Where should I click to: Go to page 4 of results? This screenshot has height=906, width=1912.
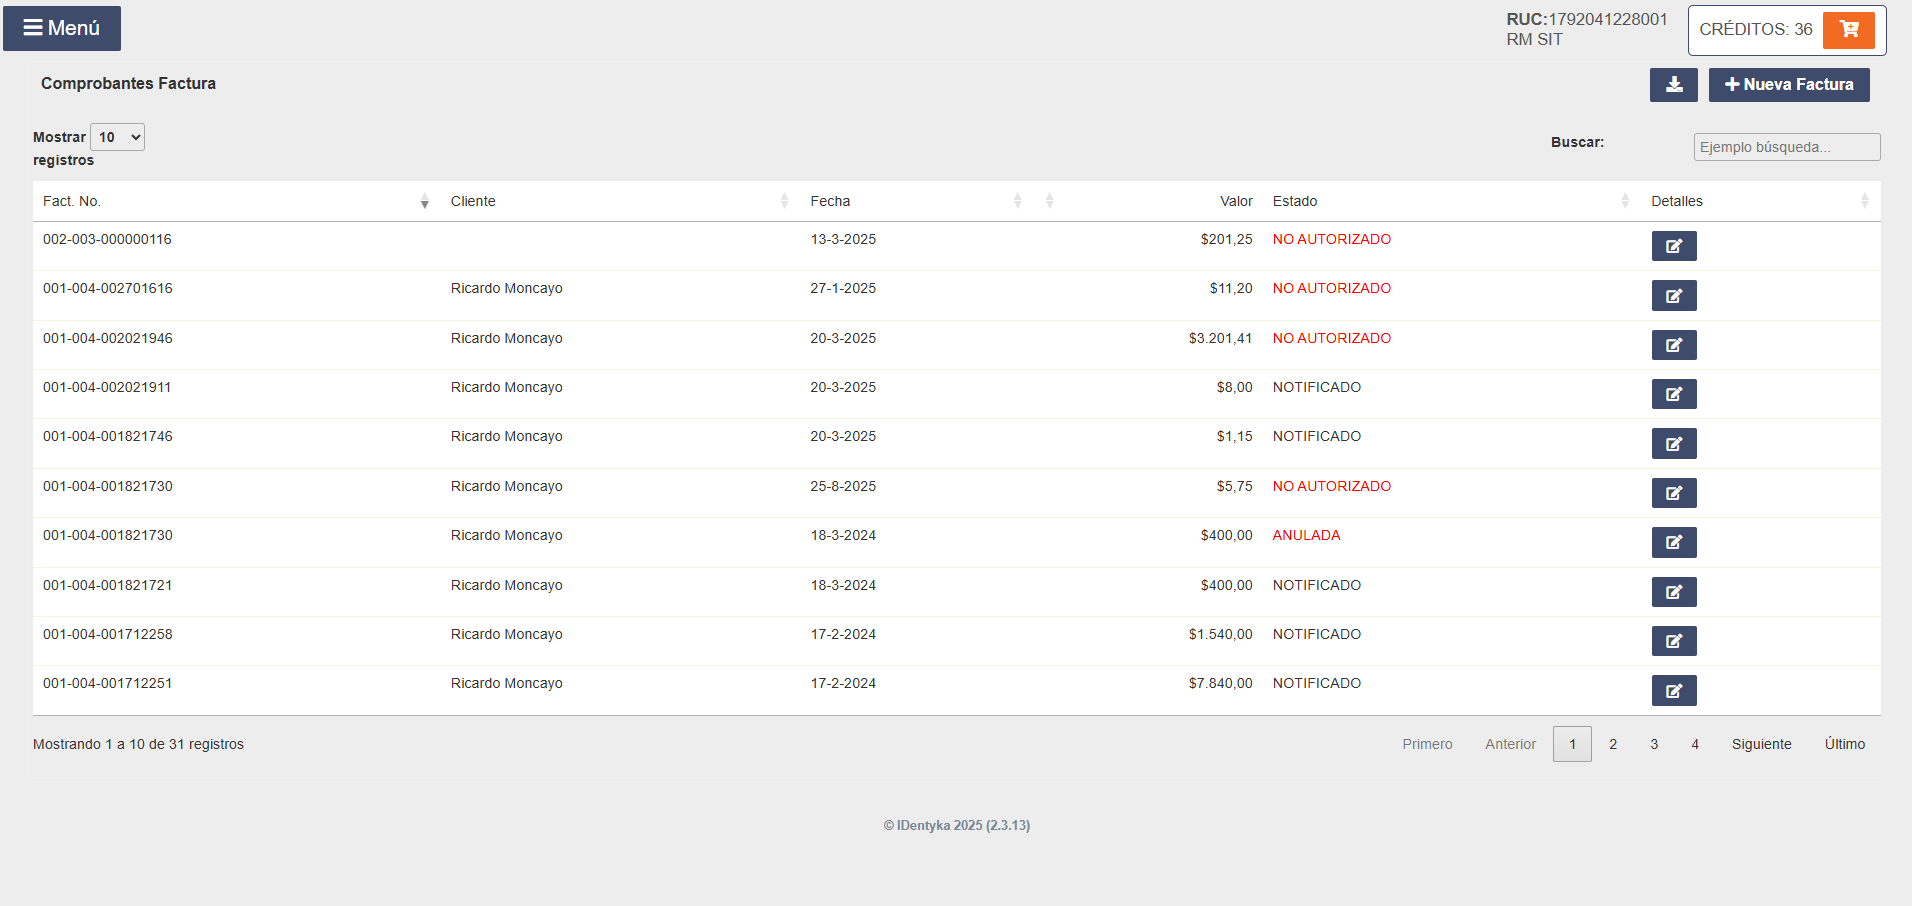[x=1695, y=744]
